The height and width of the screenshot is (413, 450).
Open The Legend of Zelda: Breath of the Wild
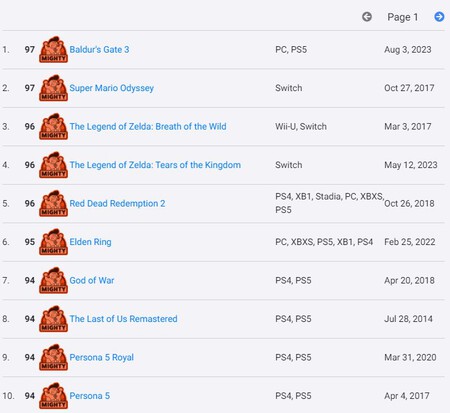[148, 126]
